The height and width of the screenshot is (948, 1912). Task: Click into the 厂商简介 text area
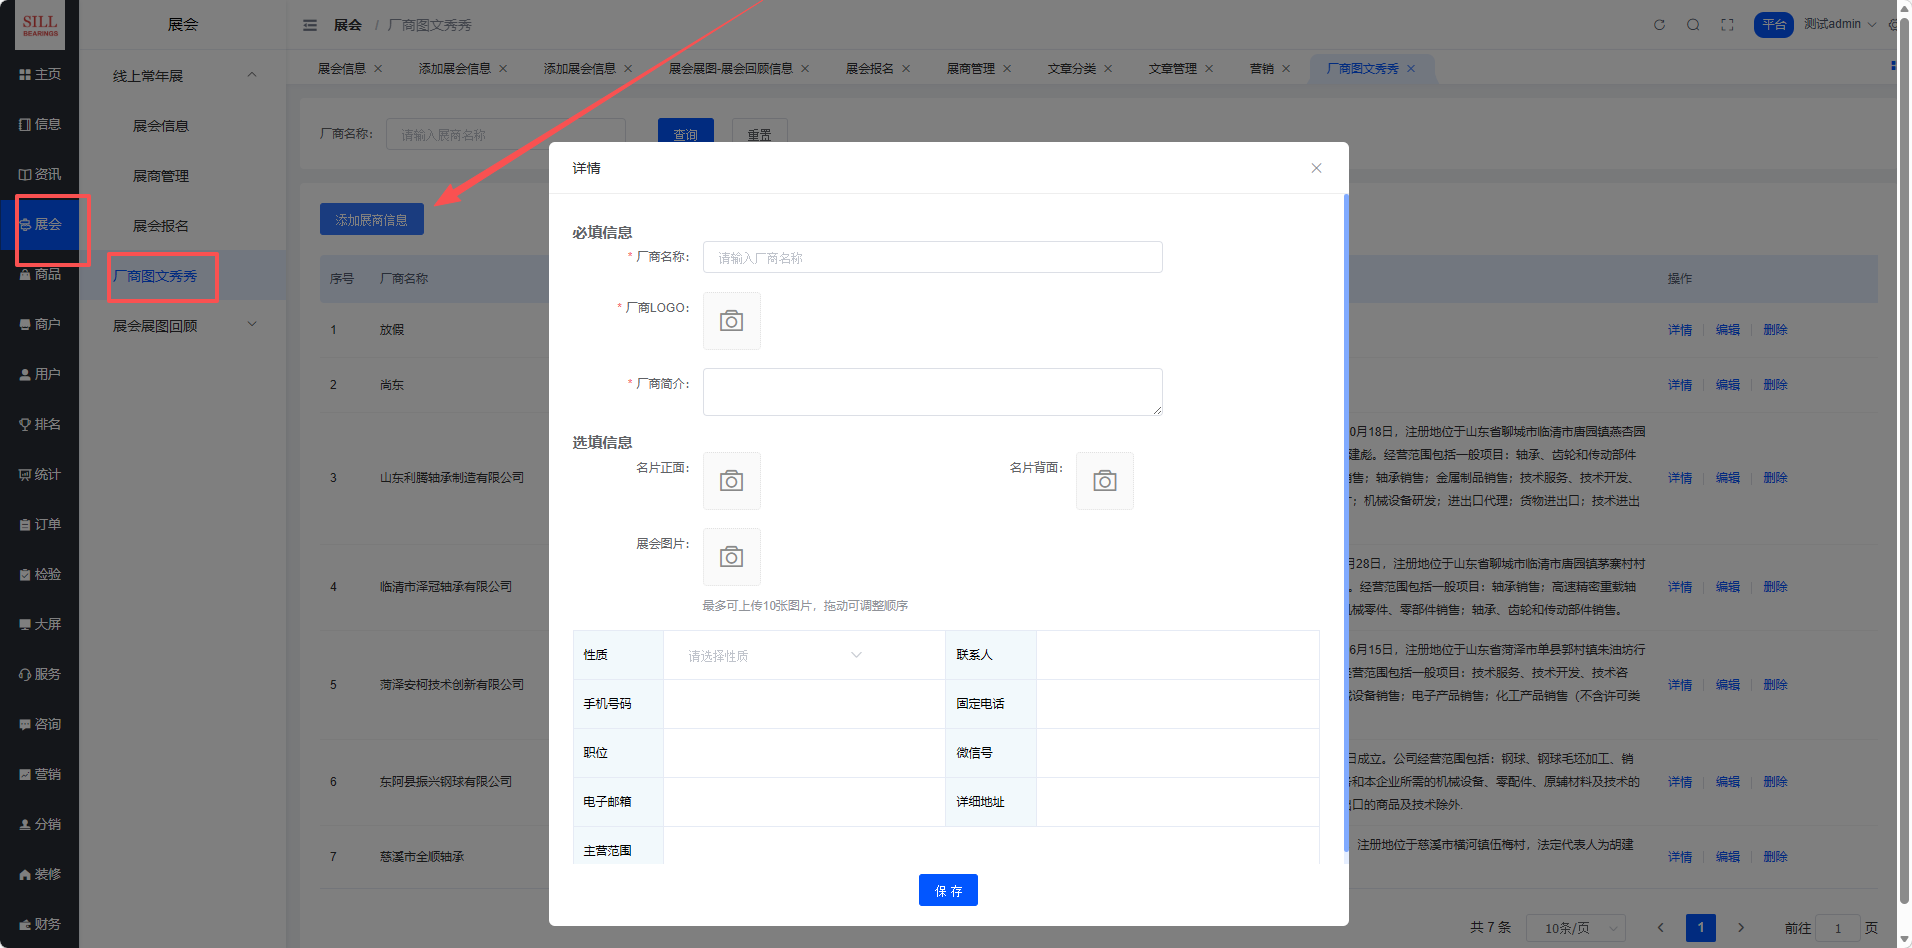(932, 392)
